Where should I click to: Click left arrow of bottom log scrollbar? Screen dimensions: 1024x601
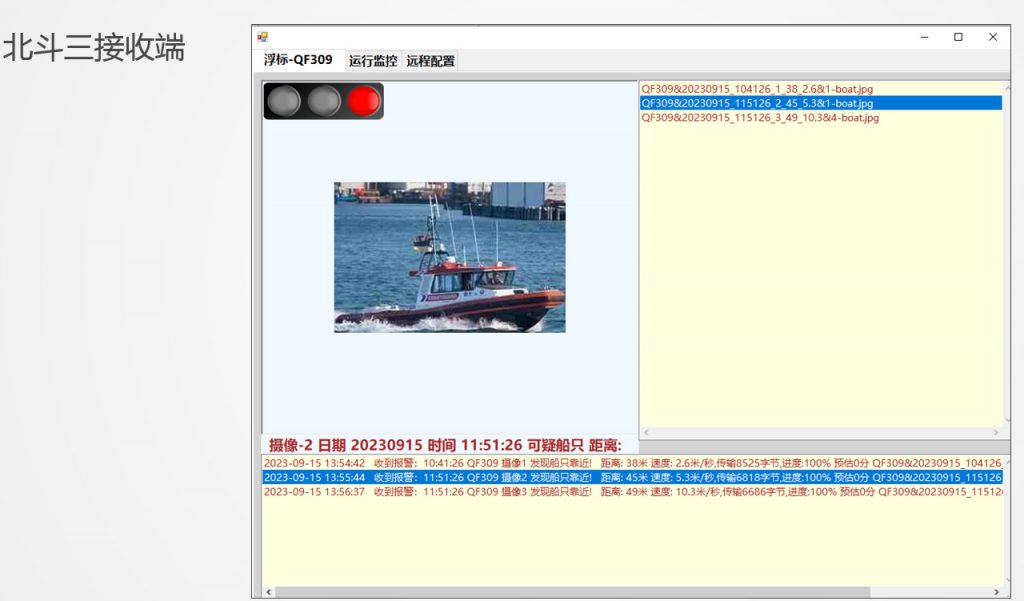click(x=268, y=592)
